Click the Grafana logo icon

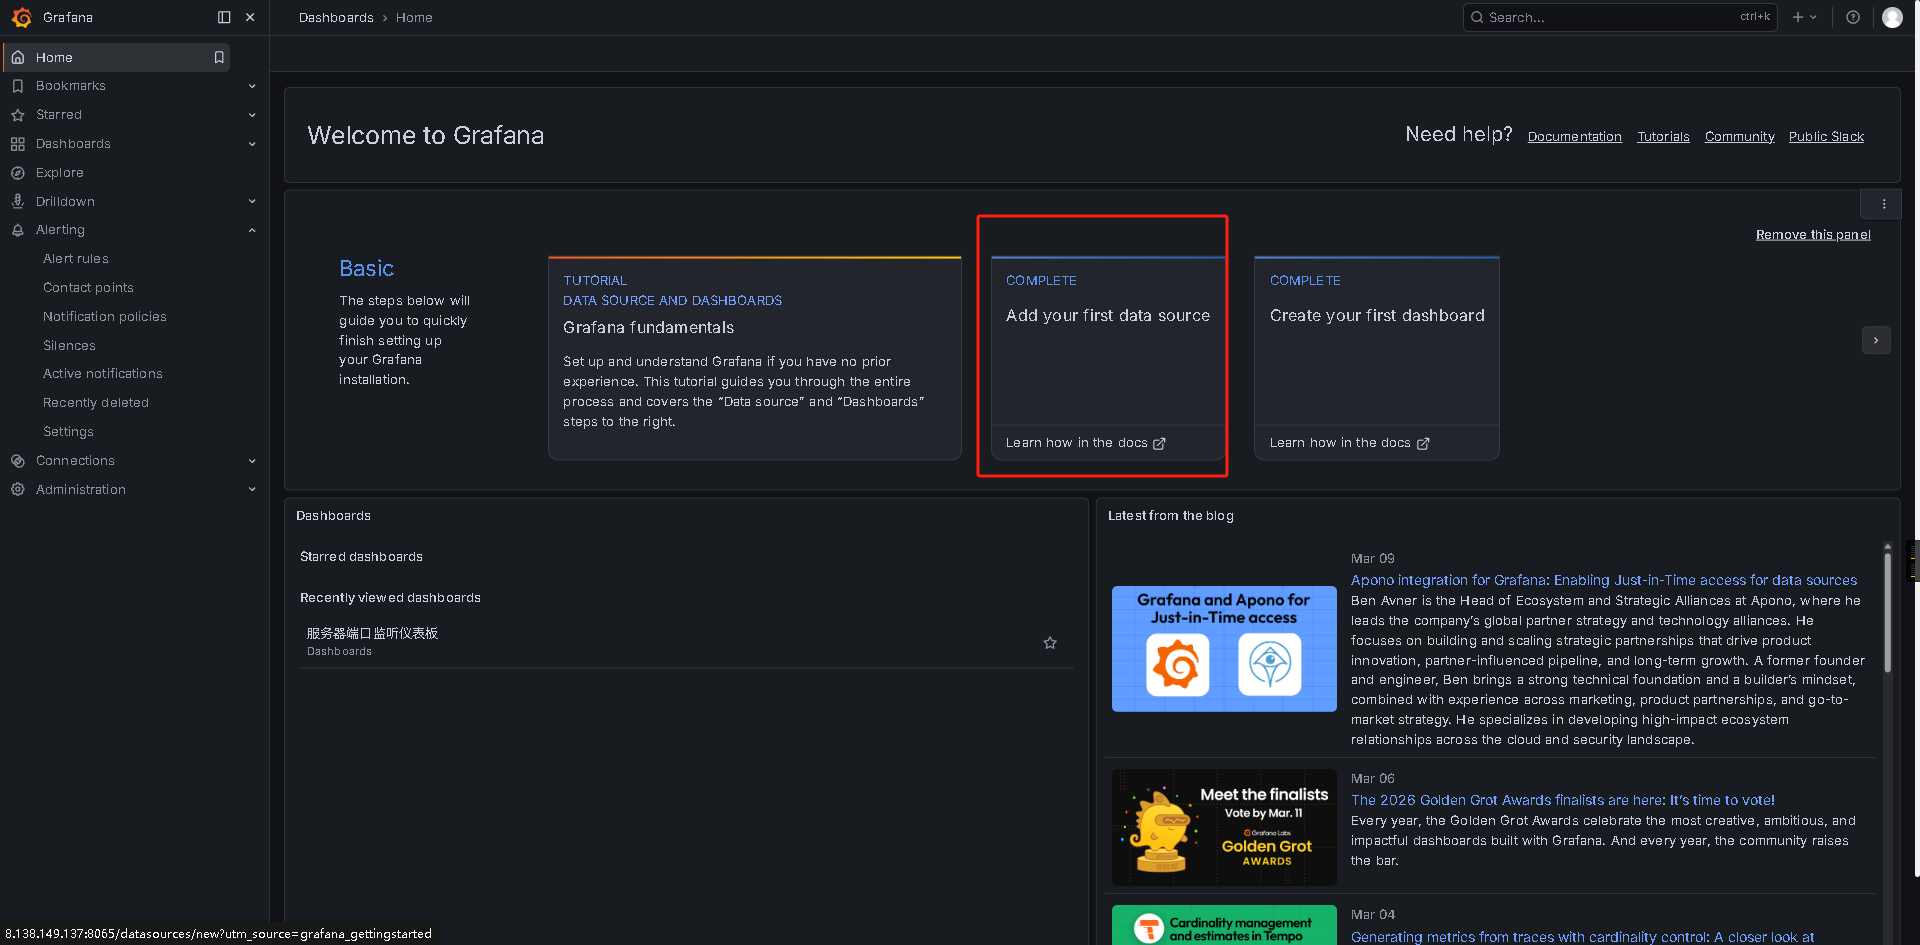[21, 17]
